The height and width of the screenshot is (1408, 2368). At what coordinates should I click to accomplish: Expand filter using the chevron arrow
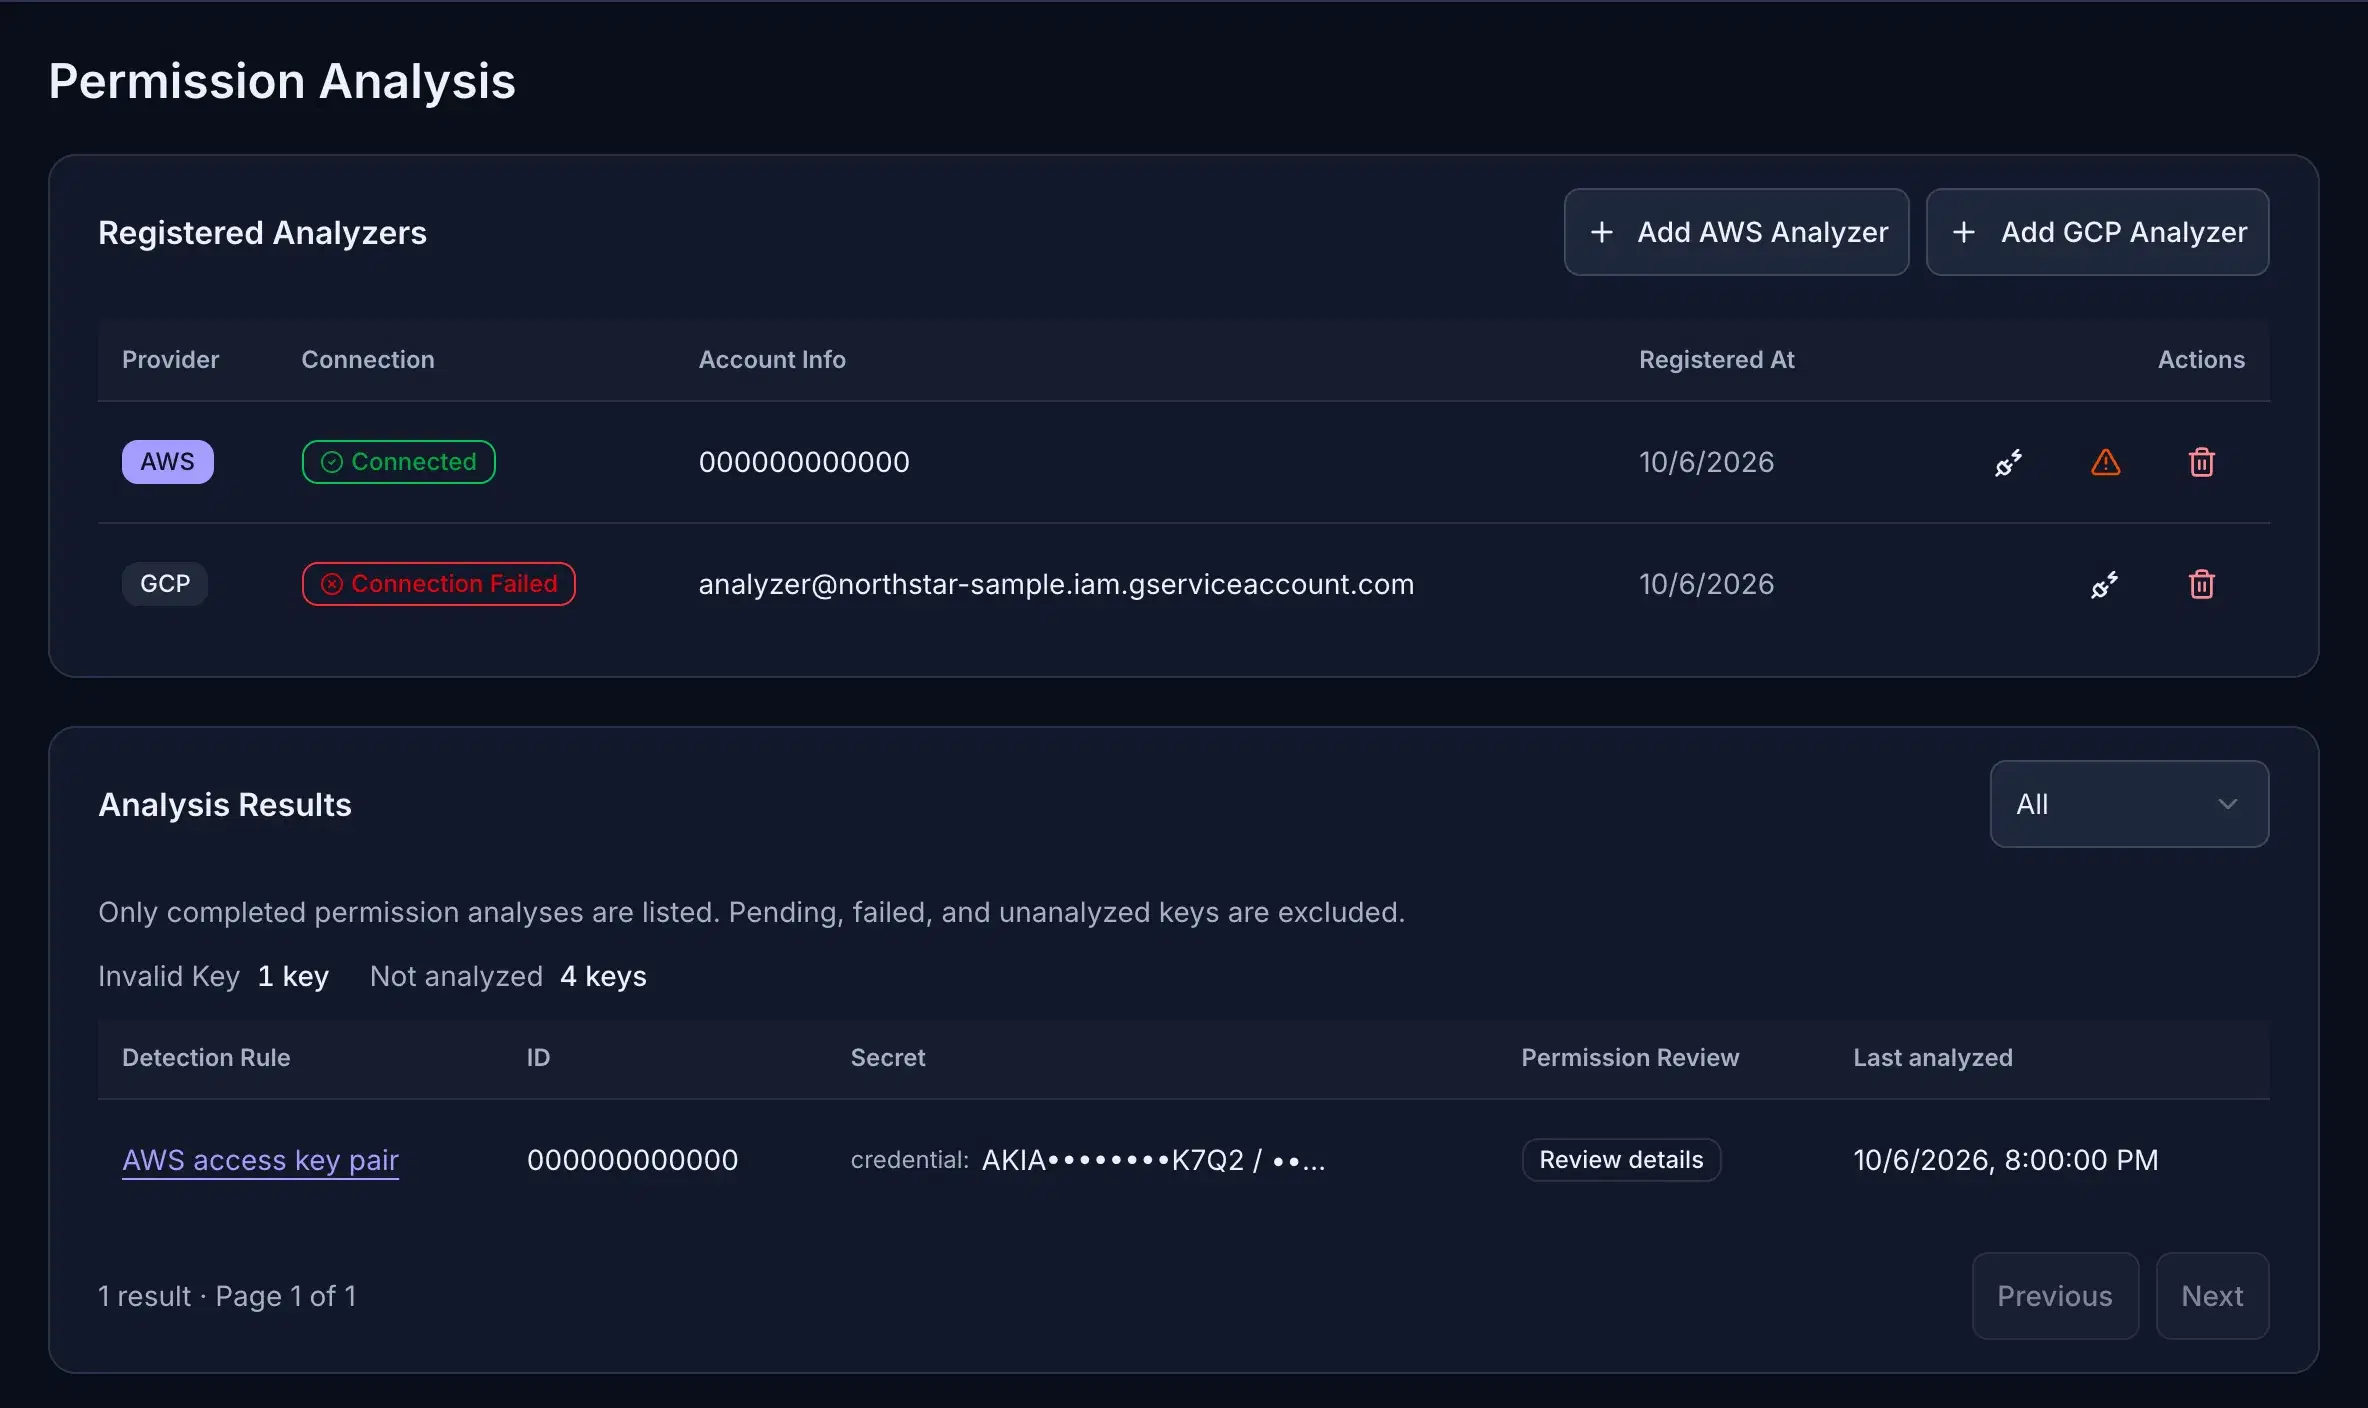2228,804
